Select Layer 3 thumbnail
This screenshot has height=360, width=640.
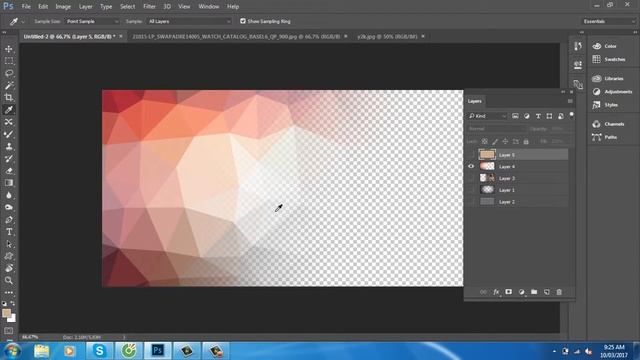pos(487,178)
